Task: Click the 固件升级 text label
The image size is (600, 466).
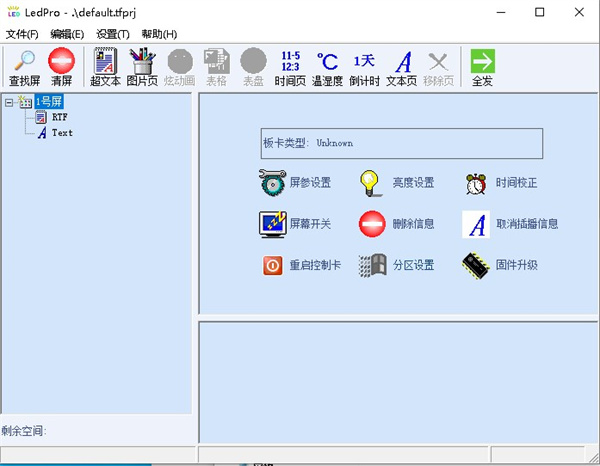Action: [517, 265]
